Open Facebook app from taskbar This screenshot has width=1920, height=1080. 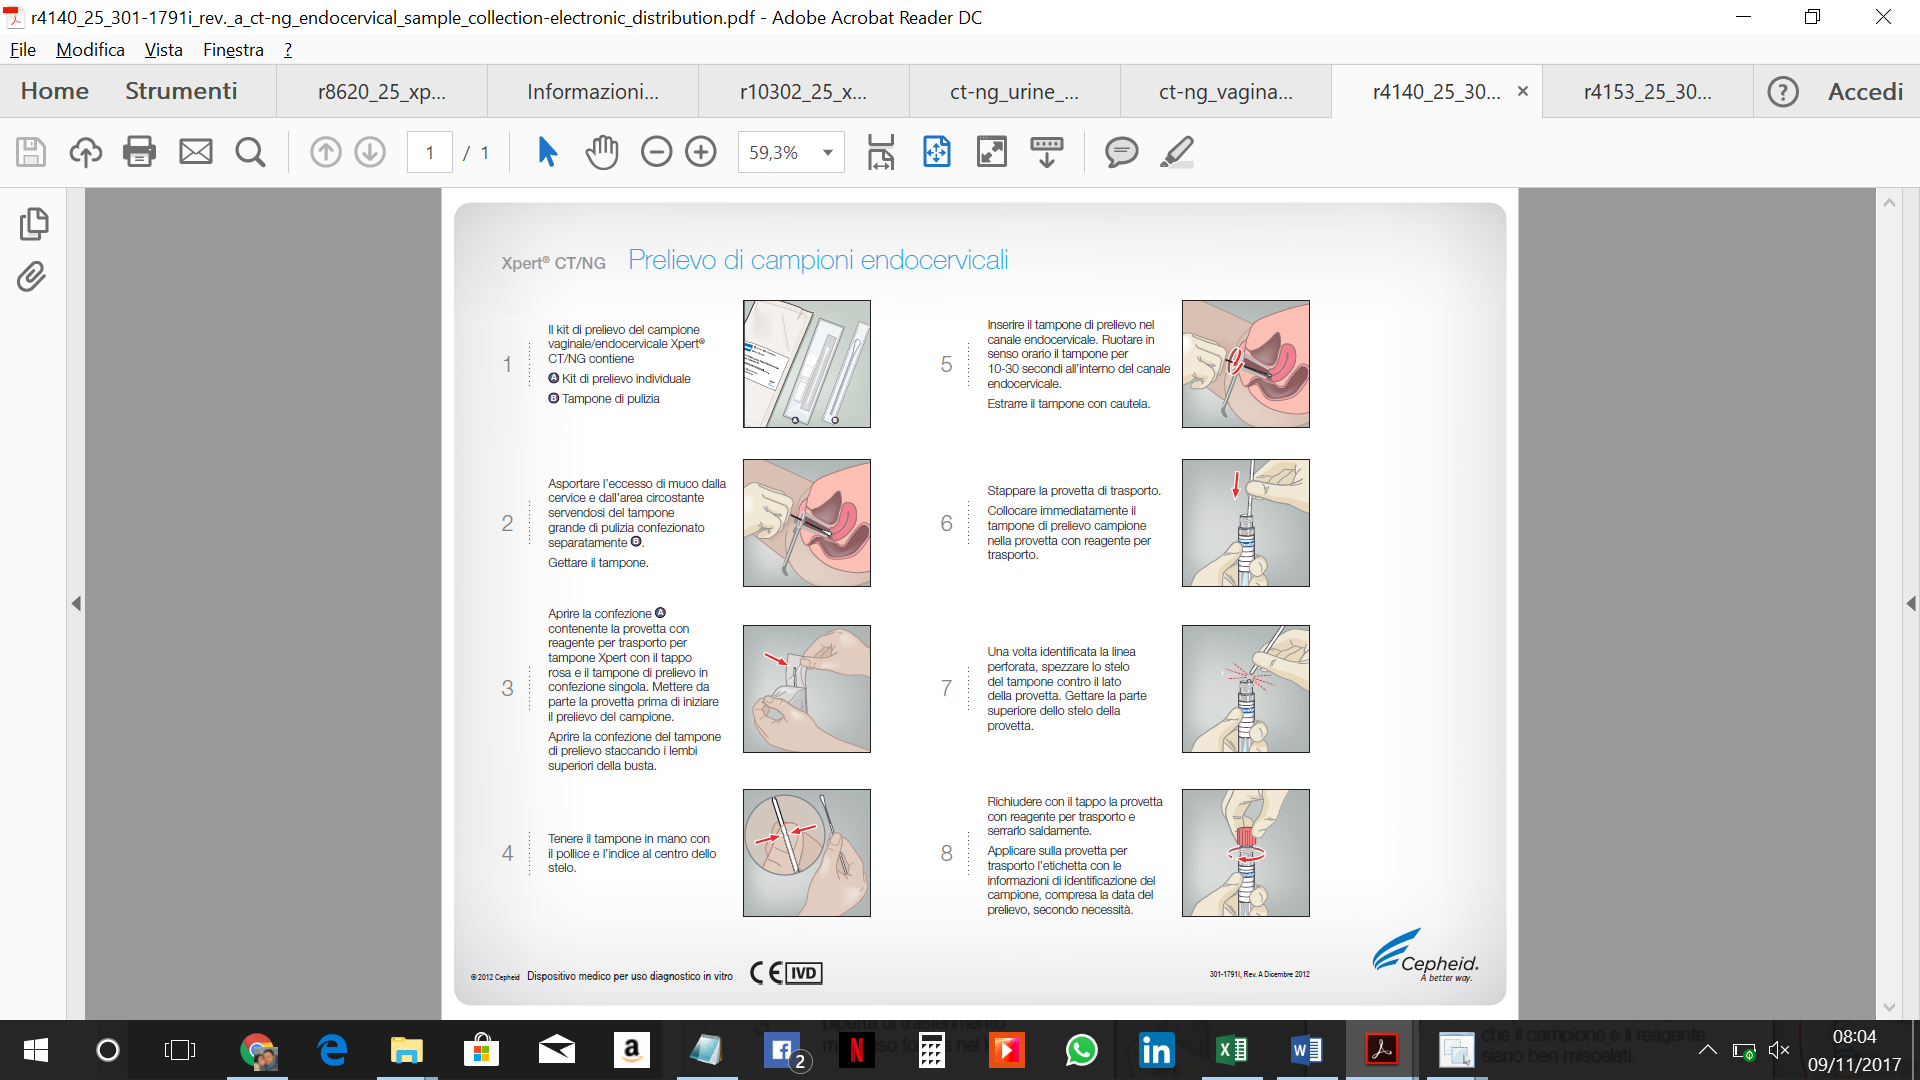point(783,1050)
